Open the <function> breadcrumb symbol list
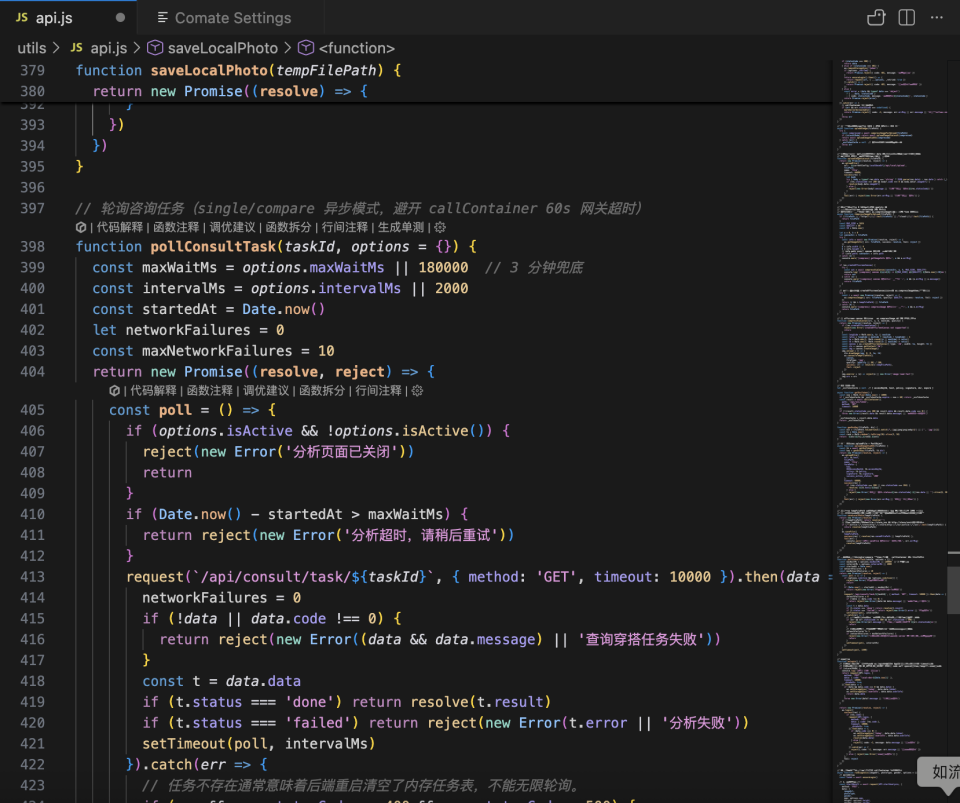 pyautogui.click(x=356, y=48)
